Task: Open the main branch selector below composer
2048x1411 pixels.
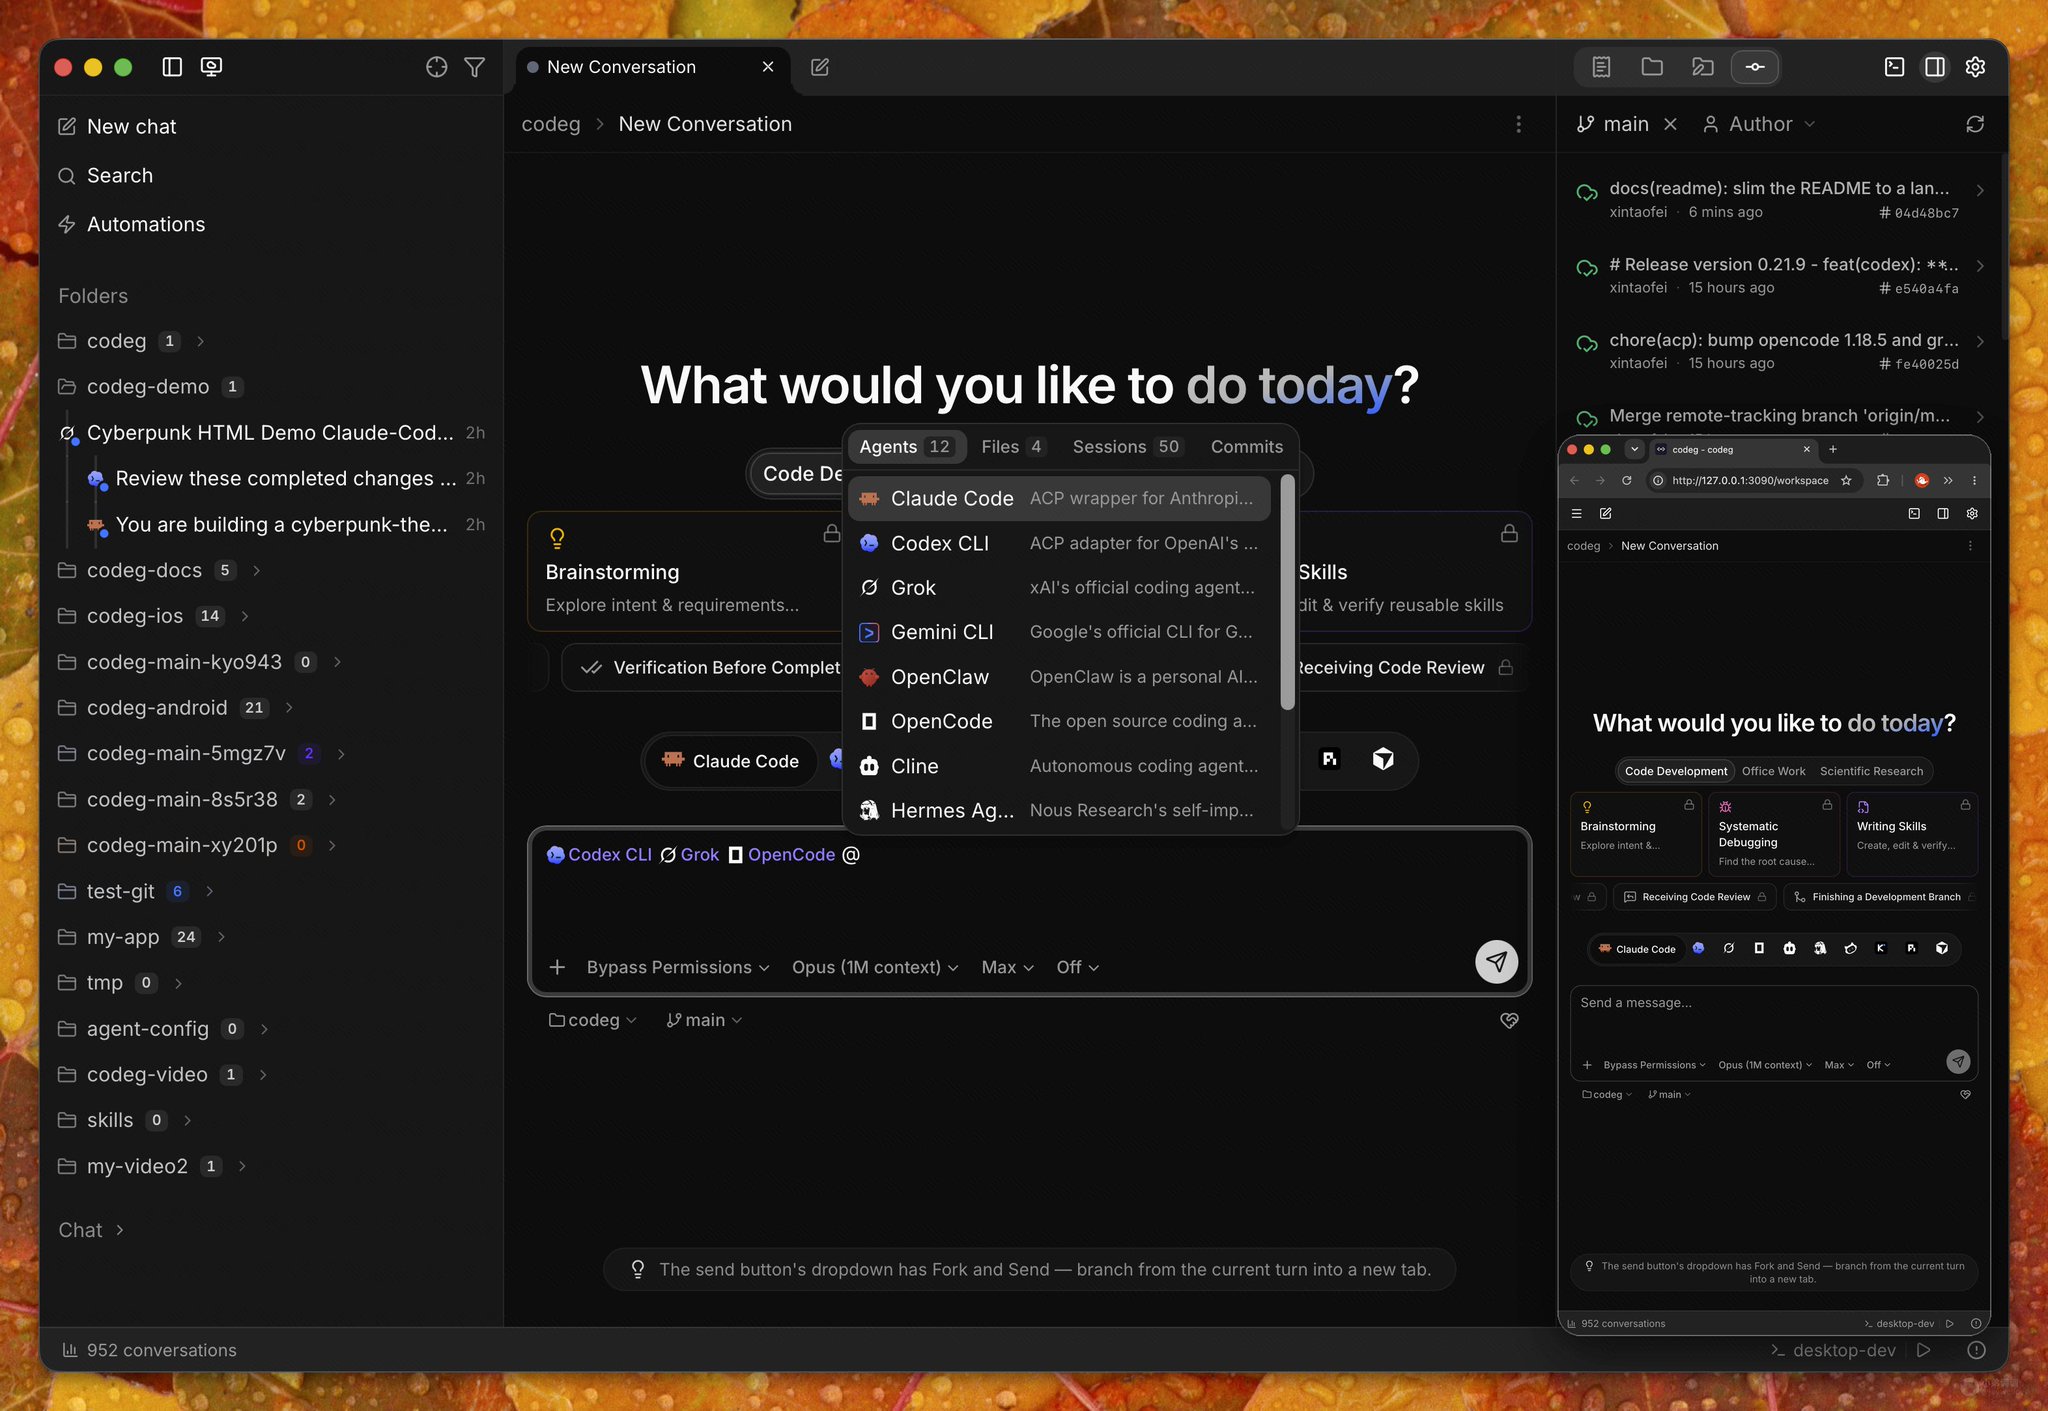Action: [x=705, y=1020]
